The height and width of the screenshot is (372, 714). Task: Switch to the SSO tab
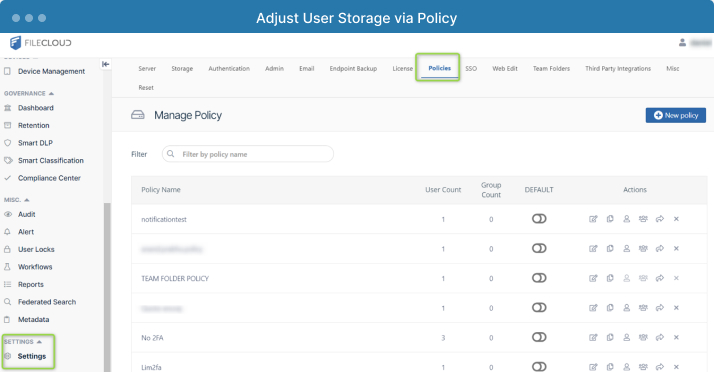(471, 69)
